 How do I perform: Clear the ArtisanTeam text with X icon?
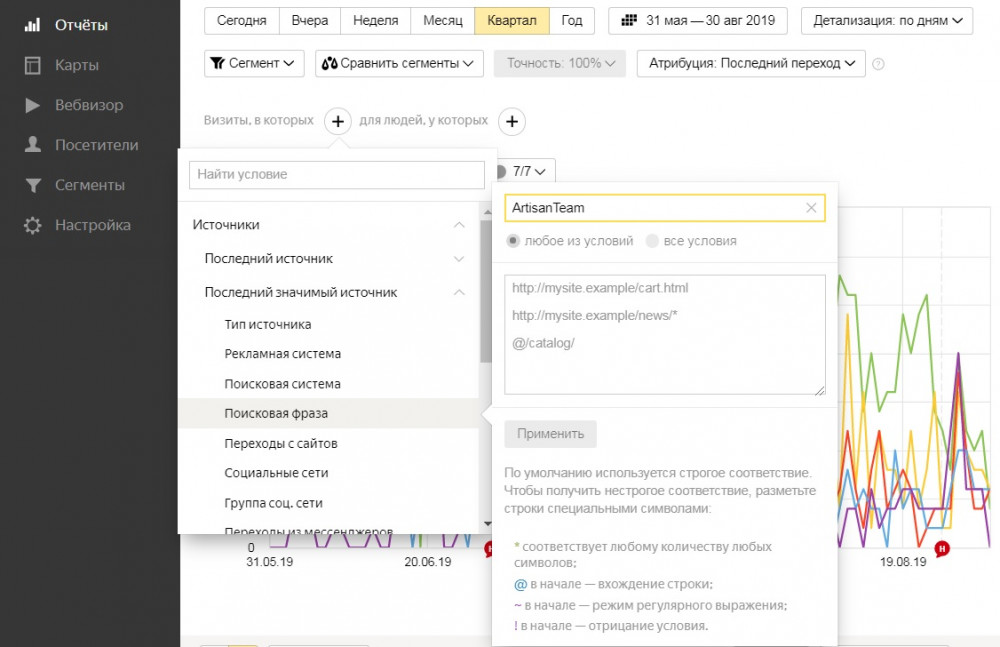click(x=811, y=208)
